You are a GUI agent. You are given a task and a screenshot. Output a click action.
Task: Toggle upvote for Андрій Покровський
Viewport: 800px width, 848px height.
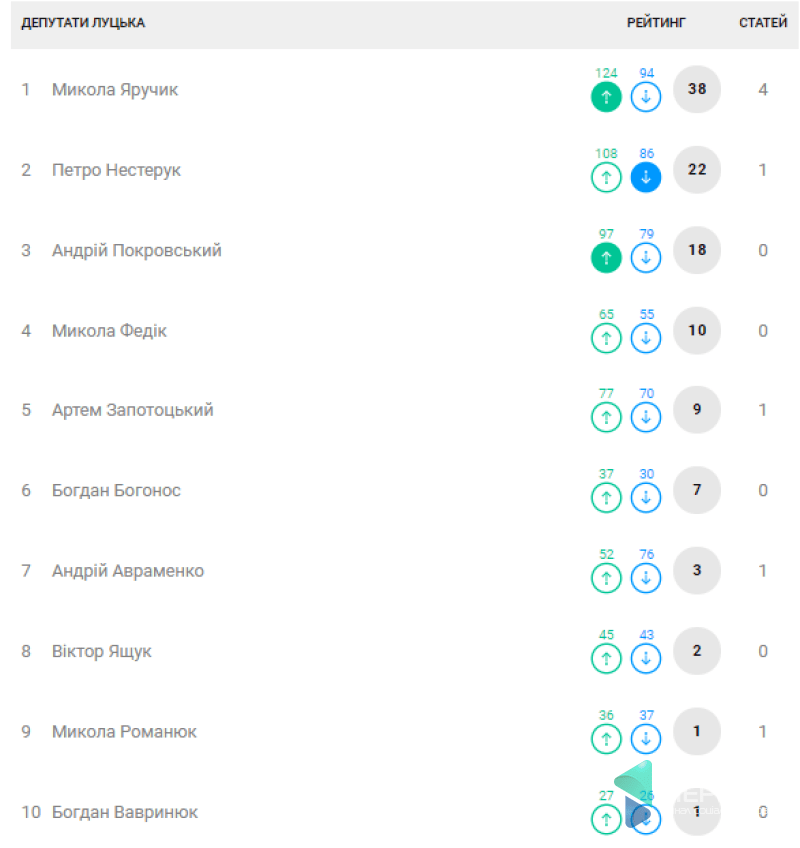606,257
